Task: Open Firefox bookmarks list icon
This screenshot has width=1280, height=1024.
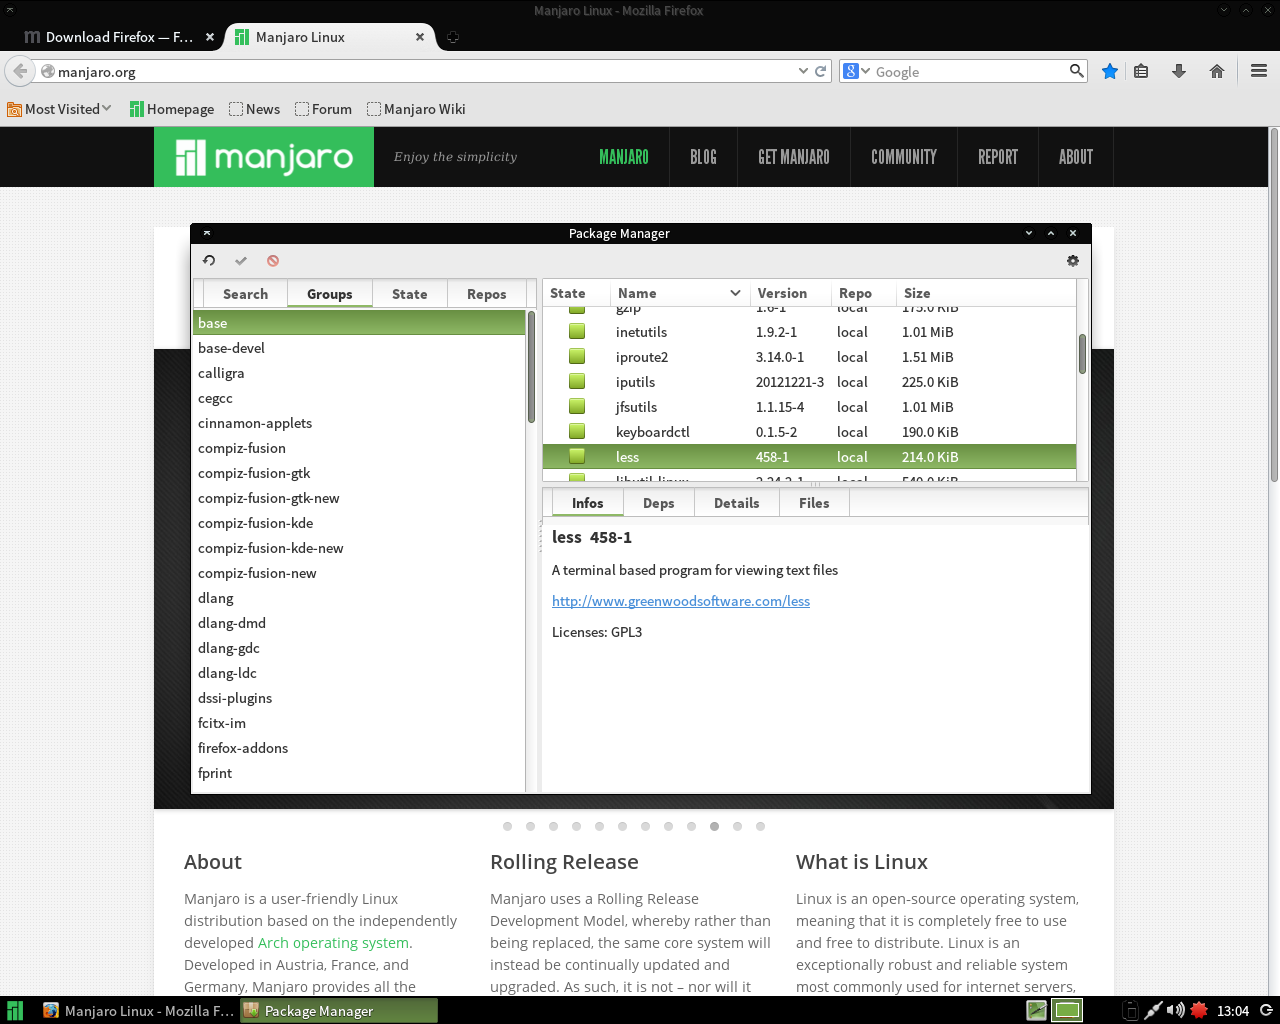Action: (1141, 71)
